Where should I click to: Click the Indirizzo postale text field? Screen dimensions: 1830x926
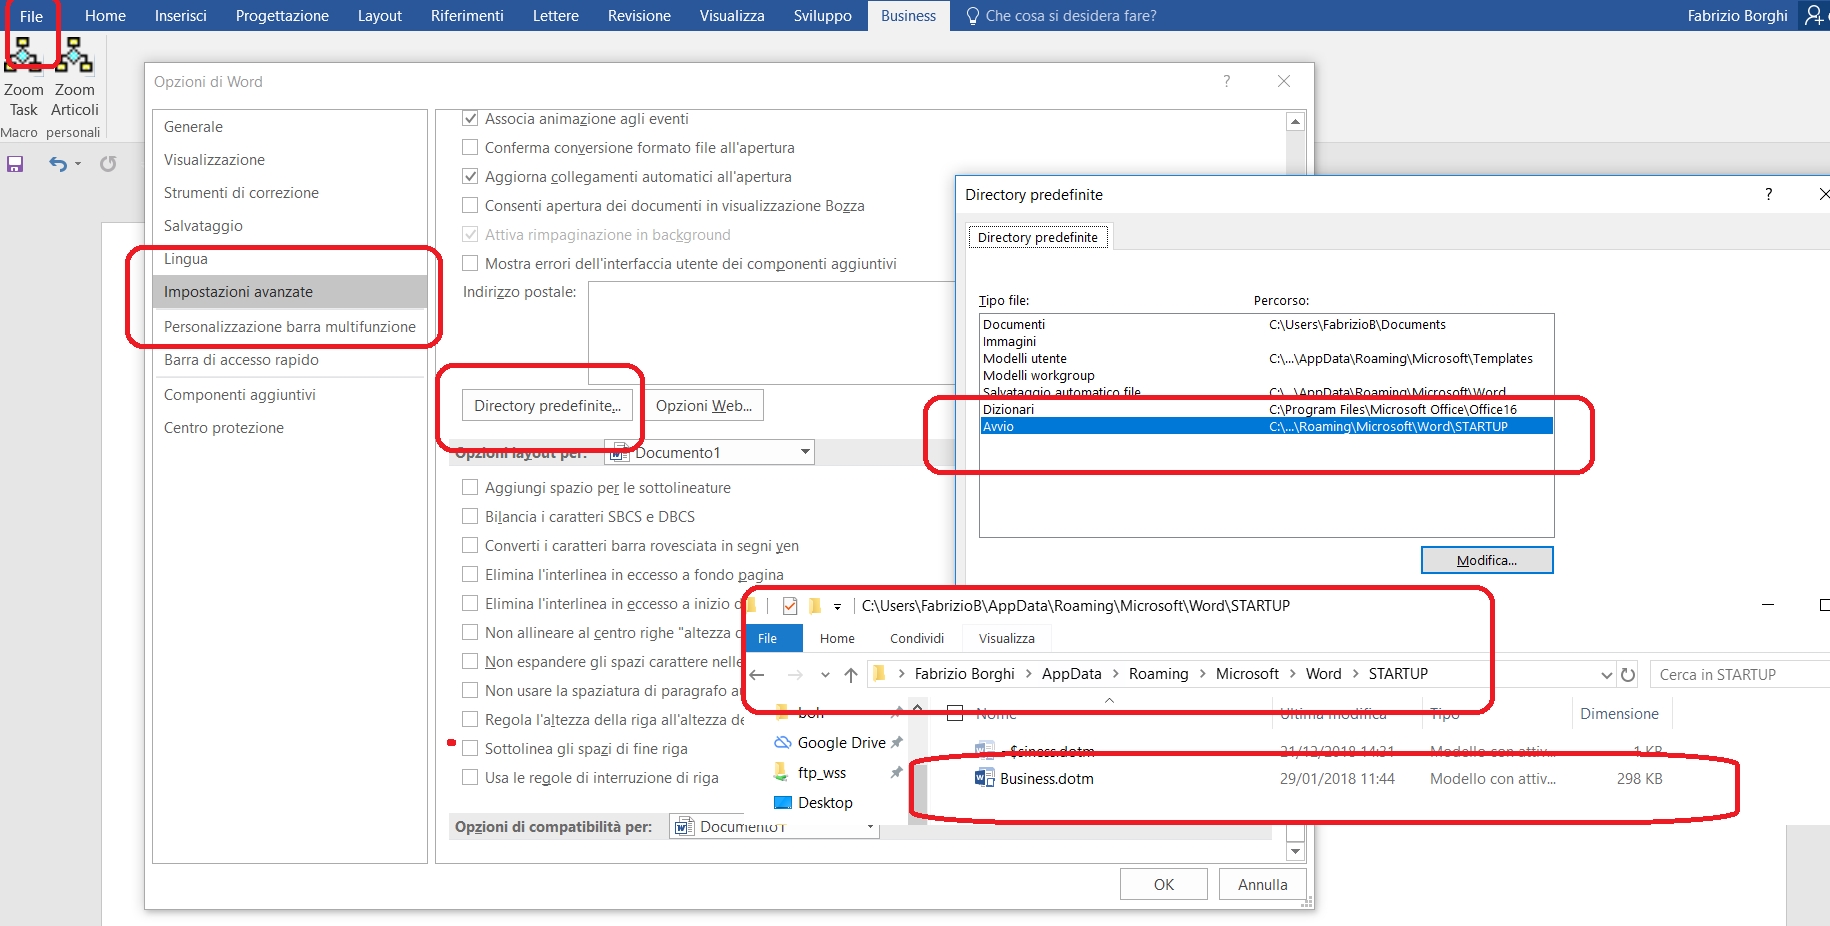(x=771, y=333)
